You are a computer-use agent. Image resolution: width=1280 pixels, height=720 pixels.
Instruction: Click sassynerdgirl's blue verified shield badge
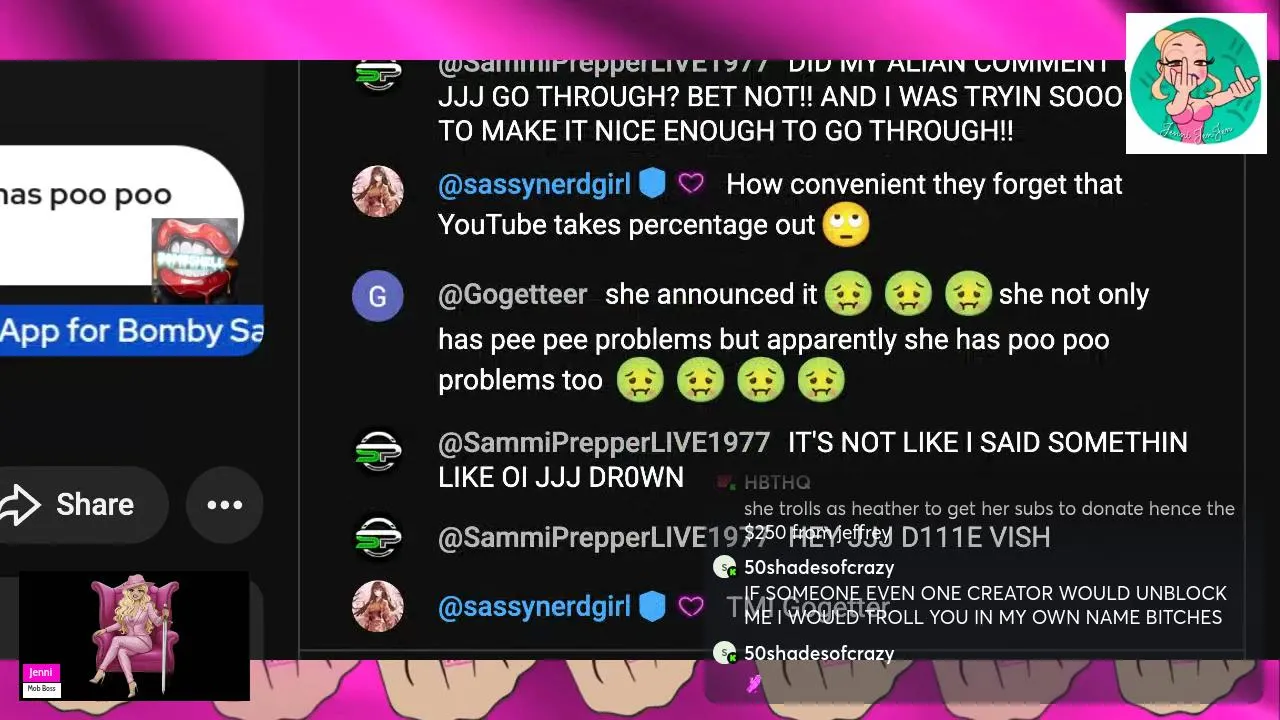652,184
